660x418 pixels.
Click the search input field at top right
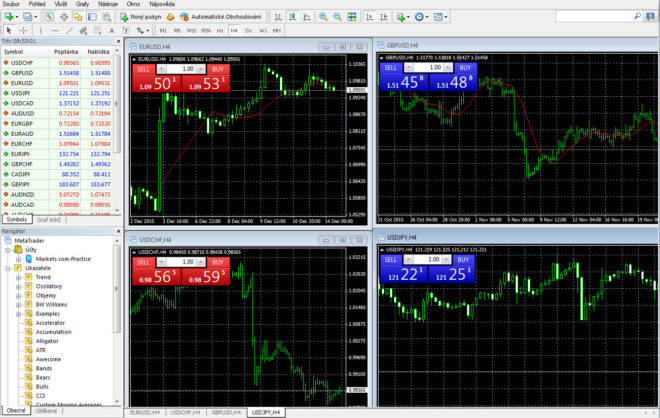594,16
